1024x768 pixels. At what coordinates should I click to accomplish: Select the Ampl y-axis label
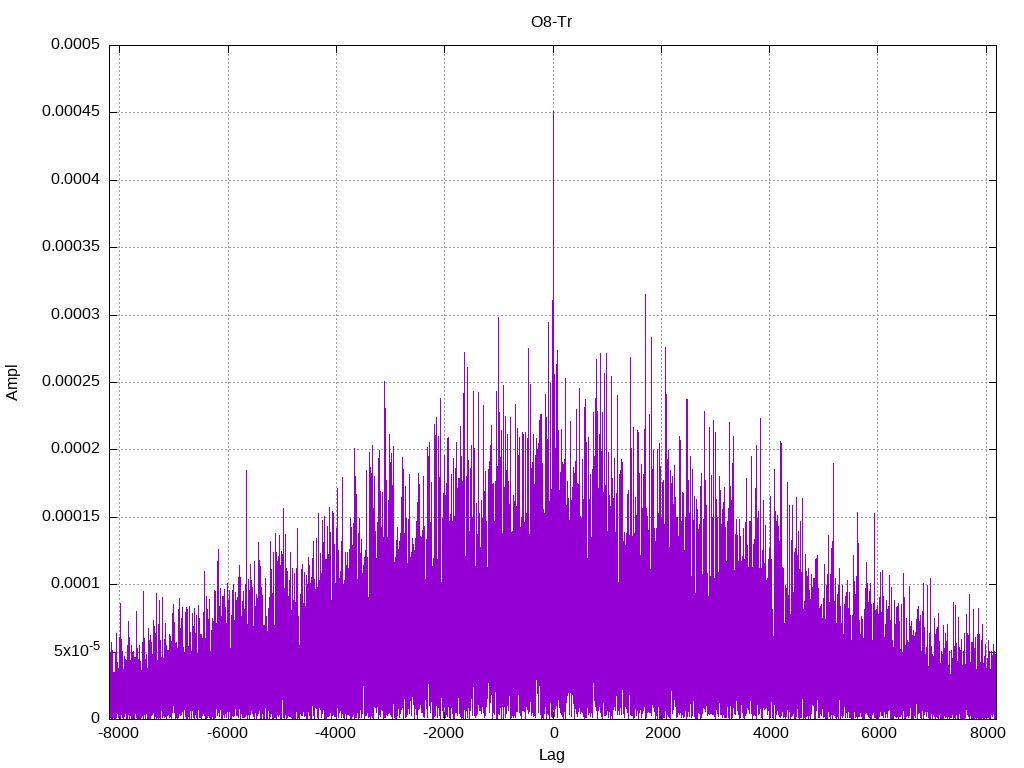click(12, 383)
